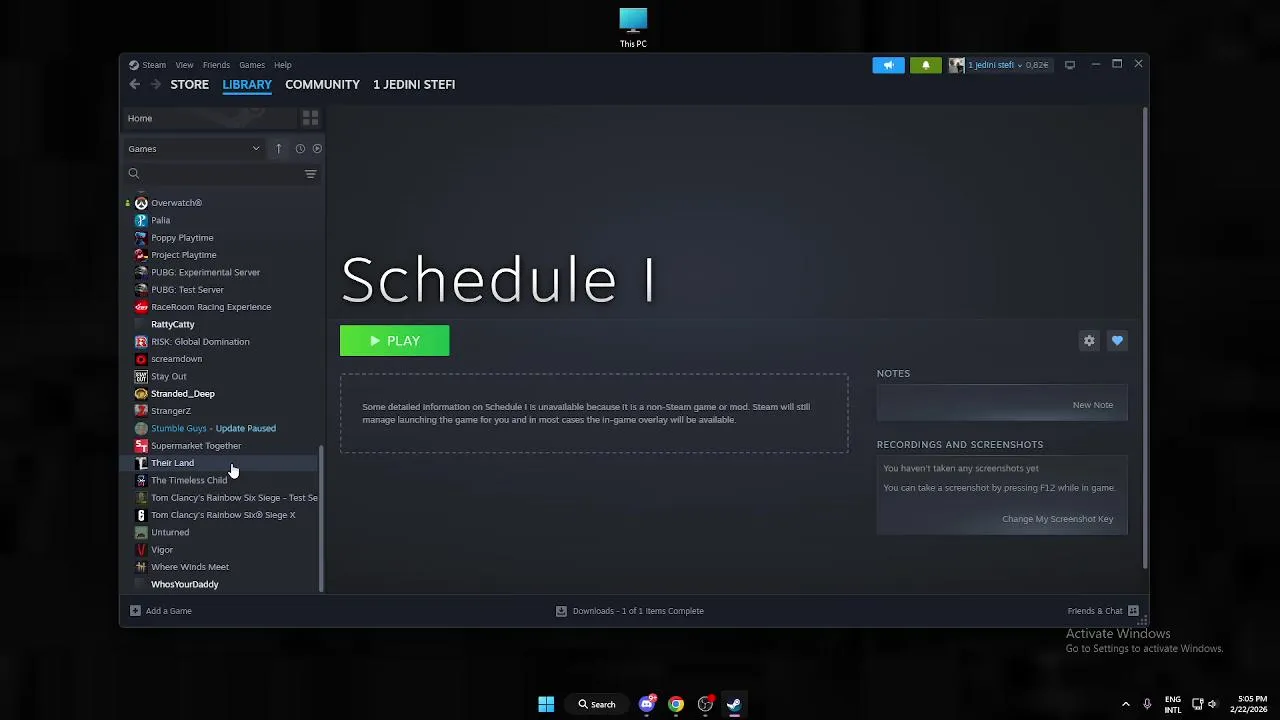Open the 1 JEDINI STEFI profile tab
The width and height of the screenshot is (1280, 720).
[414, 85]
